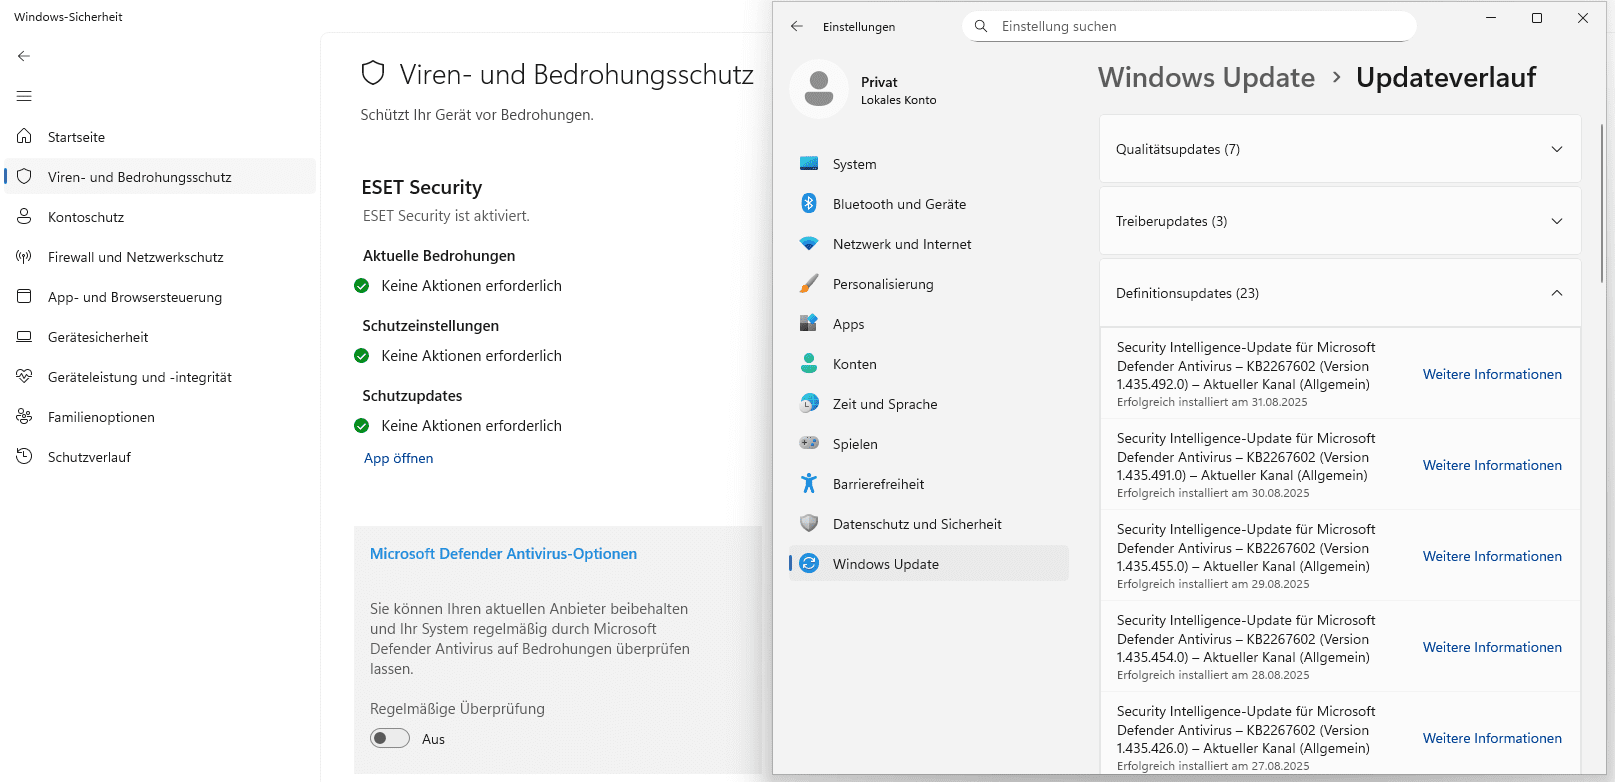Image resolution: width=1615 pixels, height=782 pixels.
Task: Open the Windows-Sicherheit hamburger menu
Action: 24,96
